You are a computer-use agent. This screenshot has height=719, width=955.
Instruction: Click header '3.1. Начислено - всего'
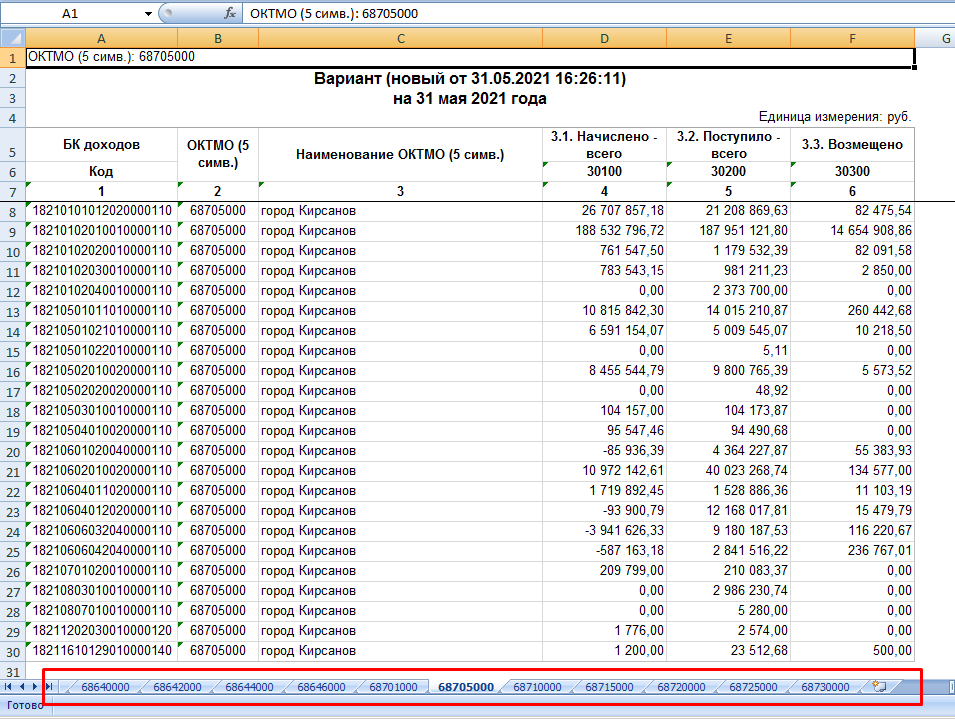tap(604, 145)
